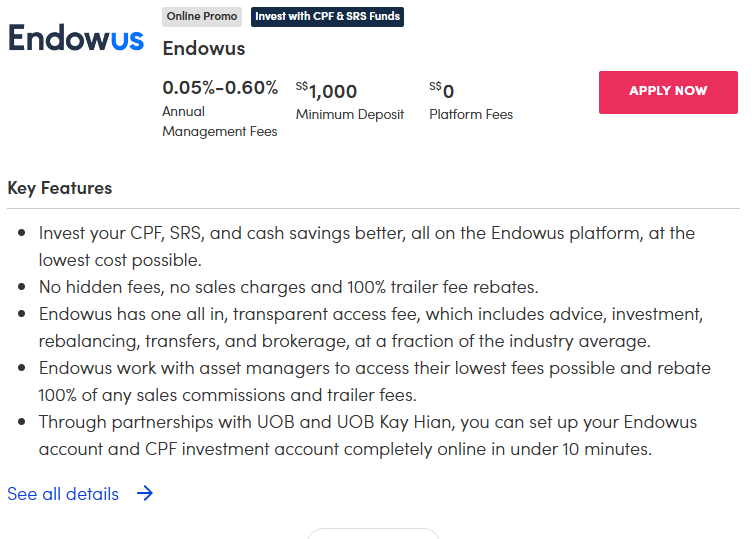Click the Endowus product title
Image resolution: width=752 pixels, height=539 pixels.
[203, 48]
